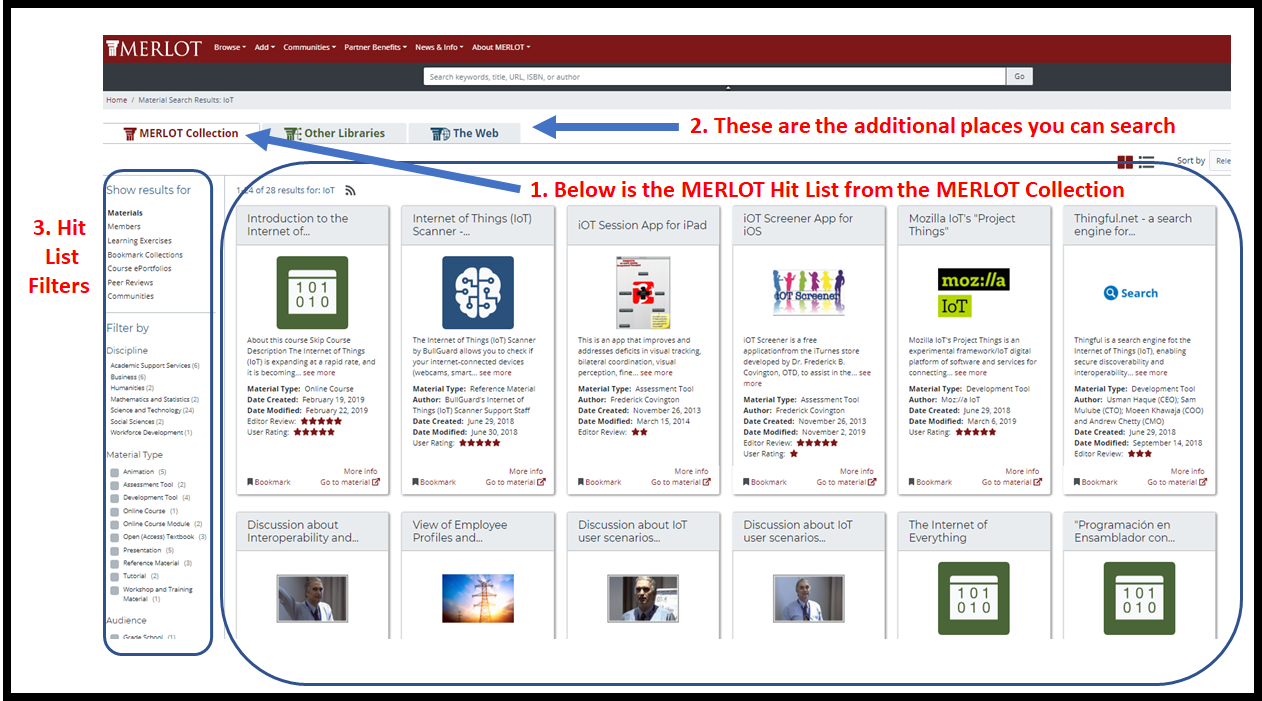Expand the Communities menu
Screen dimensions: 1262x701
tap(308, 47)
